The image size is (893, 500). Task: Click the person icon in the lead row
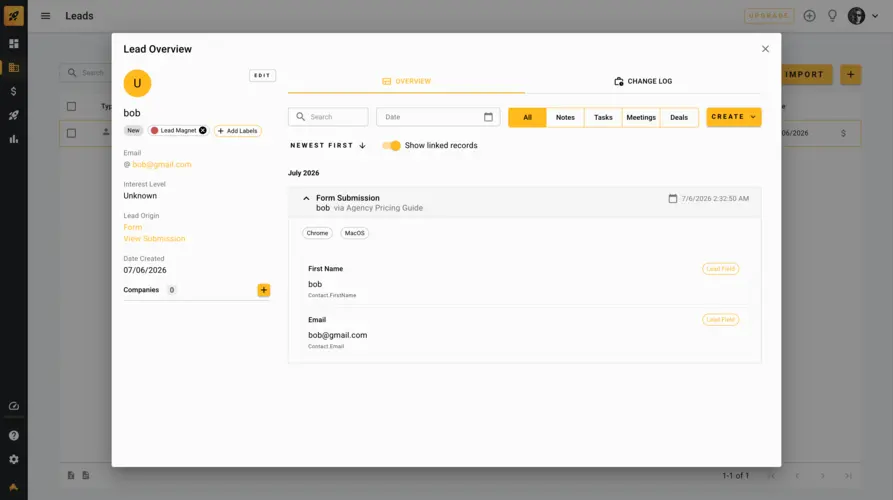[x=106, y=132]
